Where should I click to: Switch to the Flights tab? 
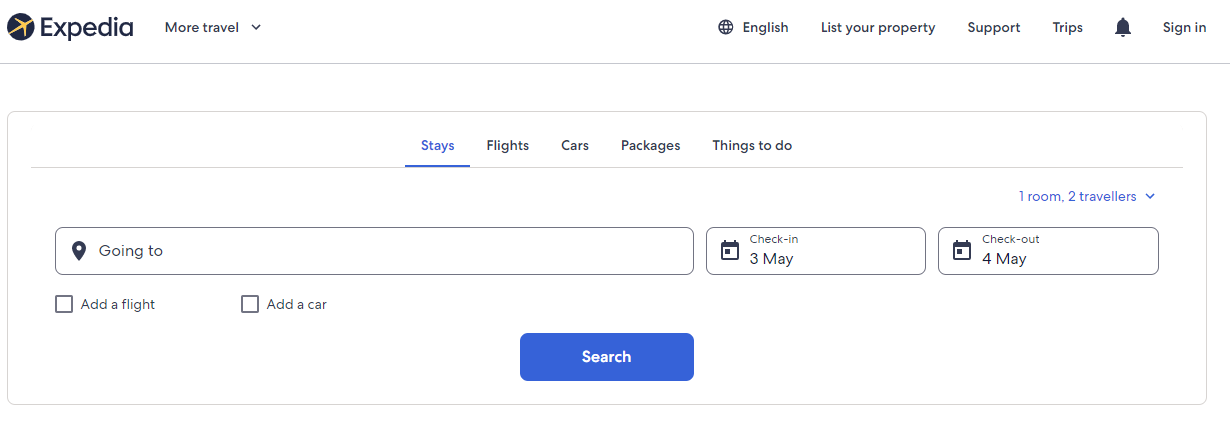[508, 146]
